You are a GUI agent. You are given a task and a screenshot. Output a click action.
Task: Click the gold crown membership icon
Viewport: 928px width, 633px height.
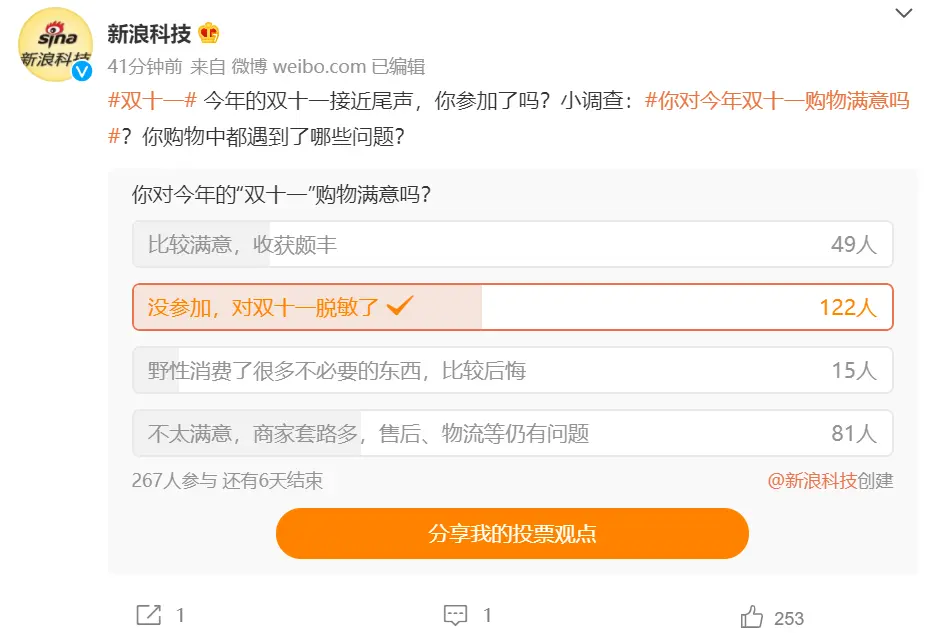[x=209, y=34]
